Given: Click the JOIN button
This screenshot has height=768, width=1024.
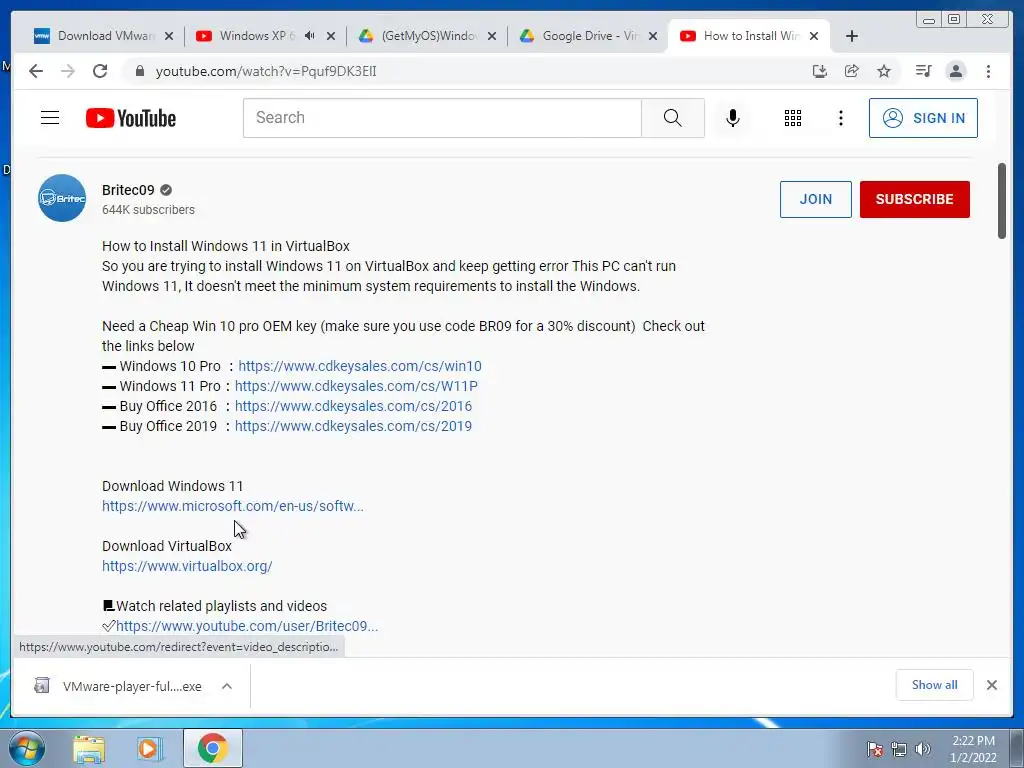Looking at the screenshot, I should [x=816, y=199].
